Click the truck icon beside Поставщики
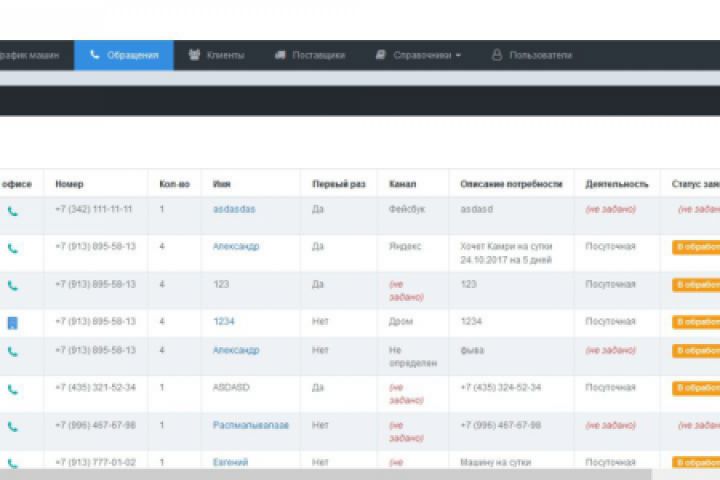Image resolution: width=720 pixels, height=480 pixels. [280, 55]
